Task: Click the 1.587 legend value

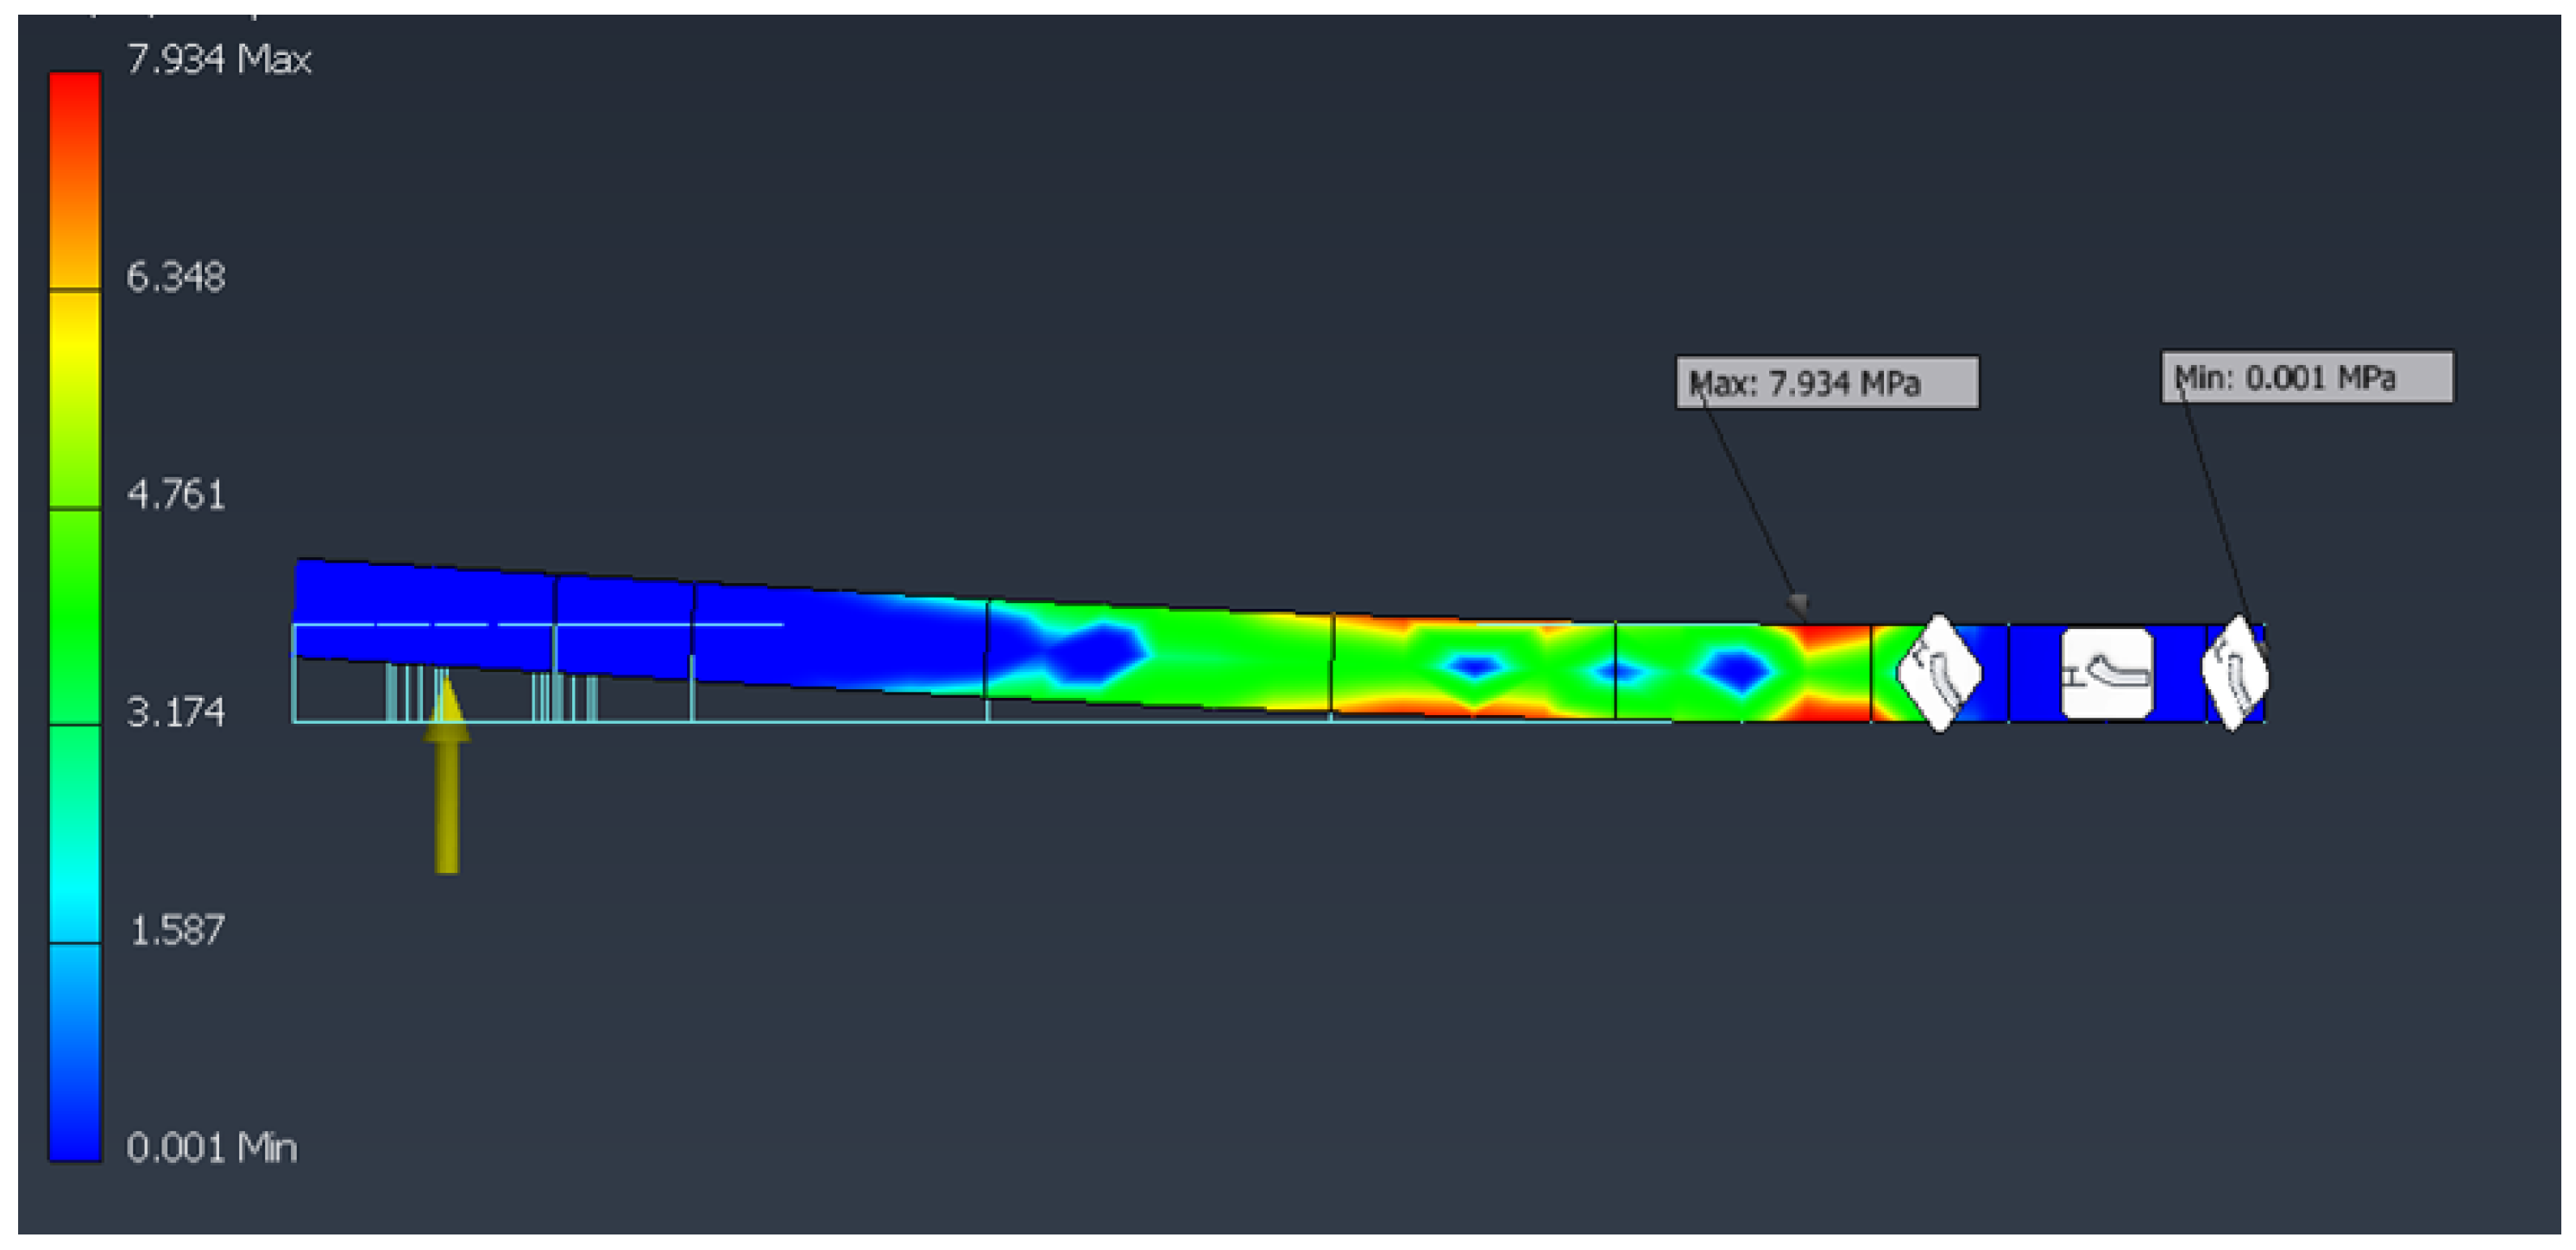Action: click(177, 930)
